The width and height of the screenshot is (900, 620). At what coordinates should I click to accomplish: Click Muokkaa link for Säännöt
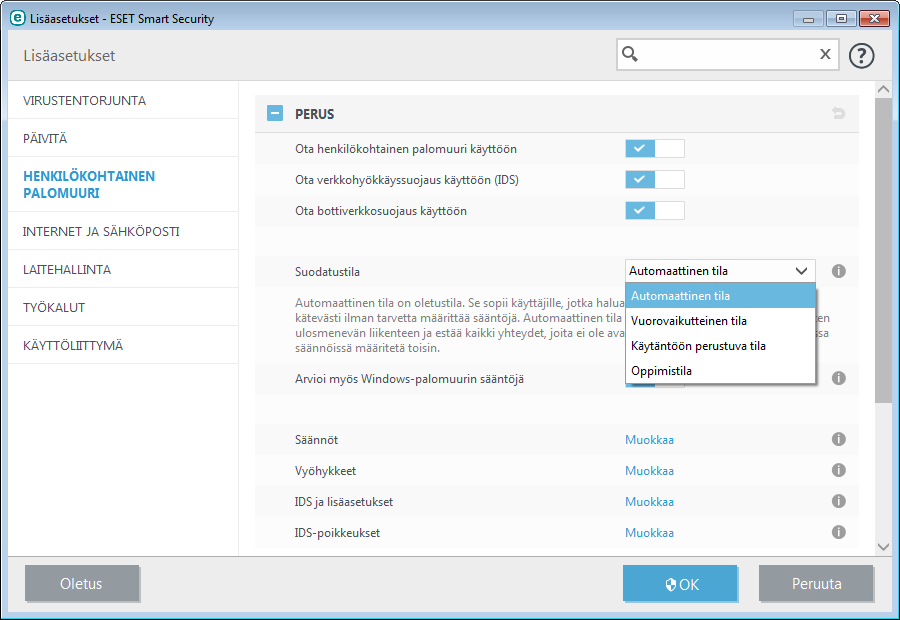coord(649,440)
